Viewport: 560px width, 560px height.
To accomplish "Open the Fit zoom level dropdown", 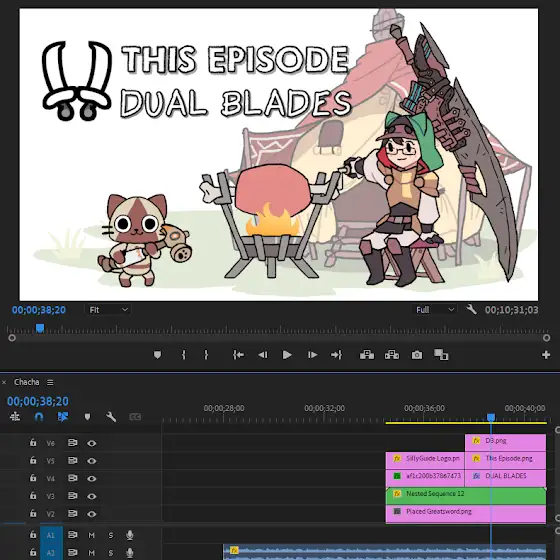I will pos(108,310).
